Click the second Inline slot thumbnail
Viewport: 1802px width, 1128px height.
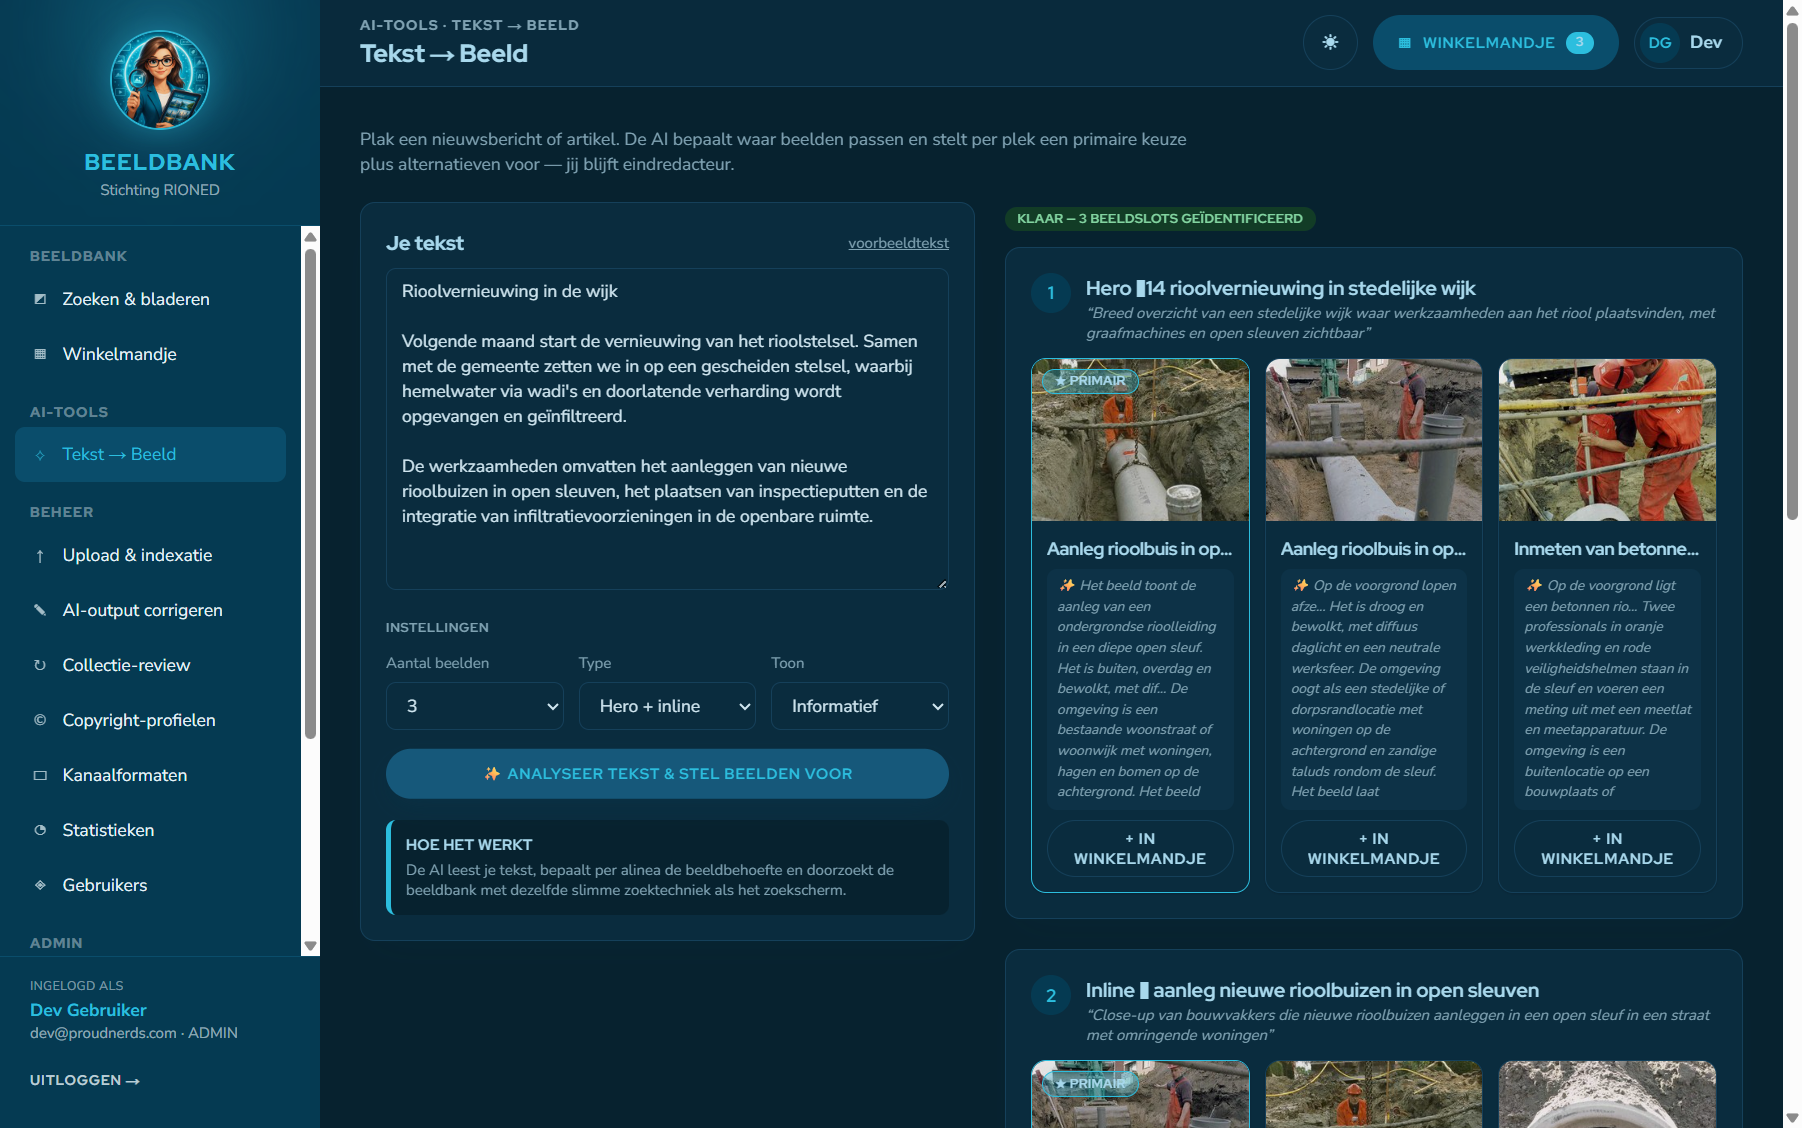[x=1373, y=1094]
